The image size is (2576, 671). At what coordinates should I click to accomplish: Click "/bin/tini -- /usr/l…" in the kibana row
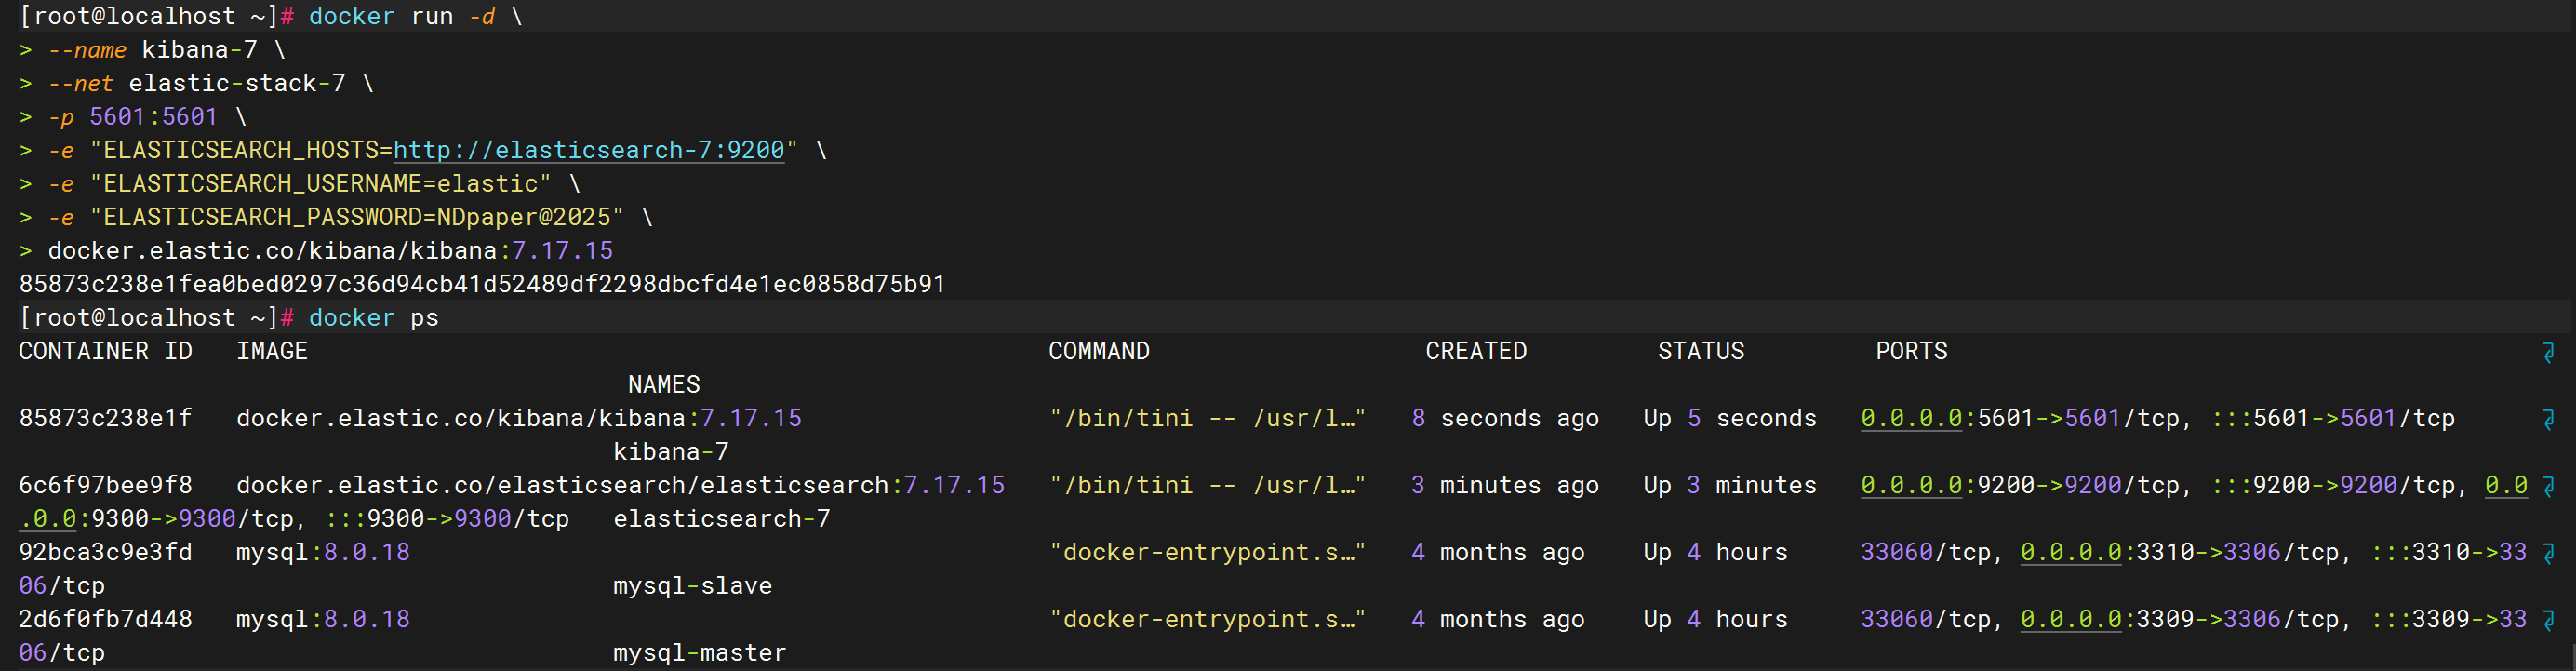(1208, 418)
